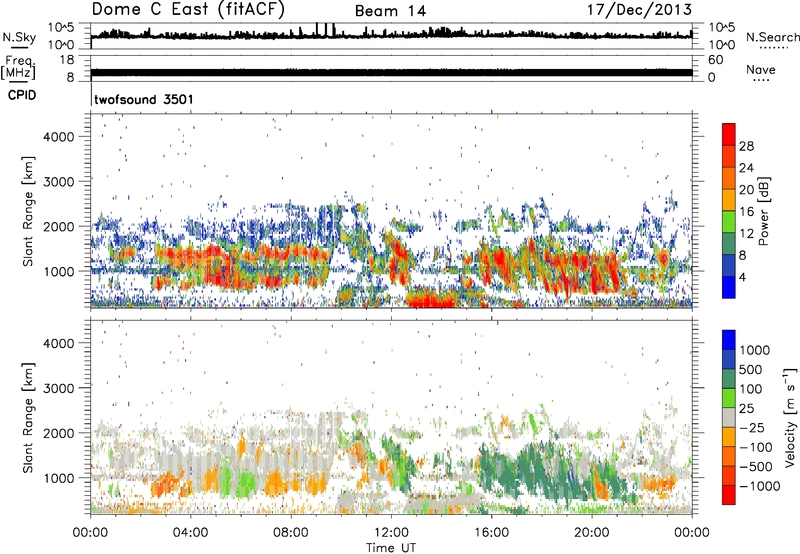Click the '4000' tick on power panel
This screenshot has width=800, height=554.
point(58,137)
